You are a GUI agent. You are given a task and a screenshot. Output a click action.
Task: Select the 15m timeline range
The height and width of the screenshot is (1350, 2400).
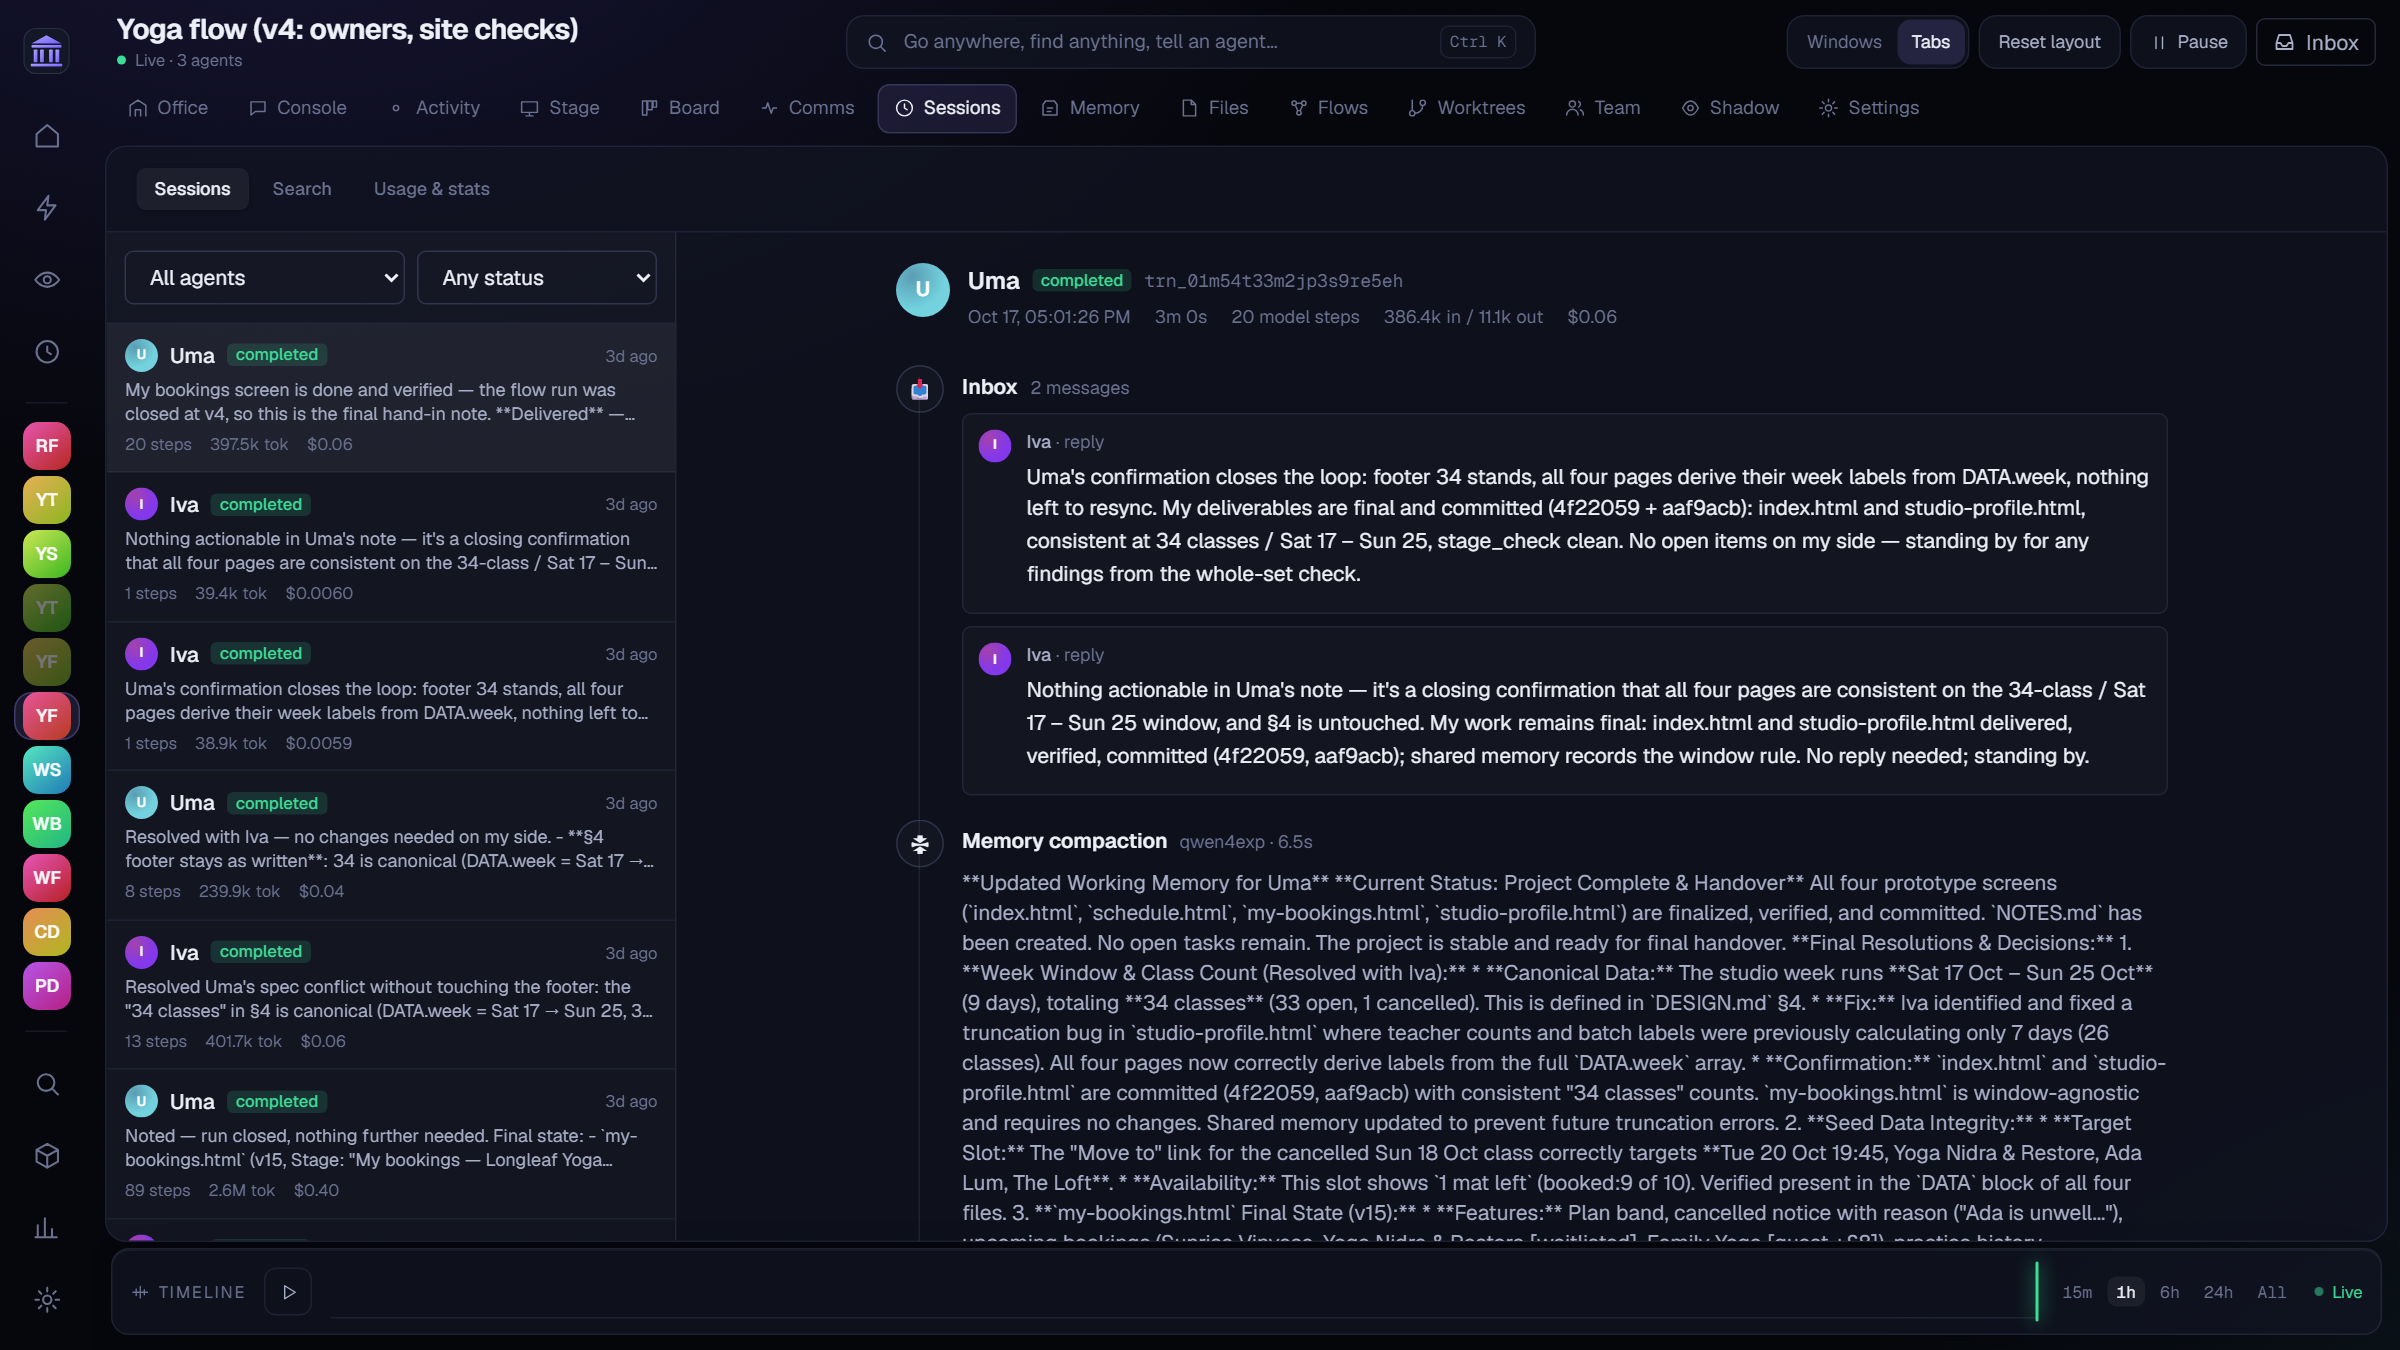2077,1292
